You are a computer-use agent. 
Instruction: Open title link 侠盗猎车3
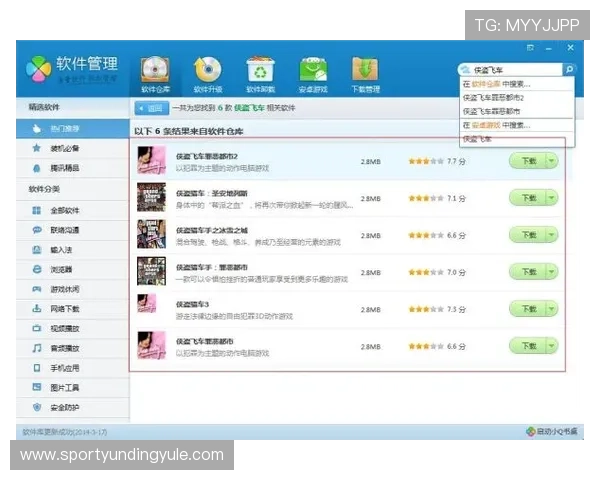click(192, 304)
